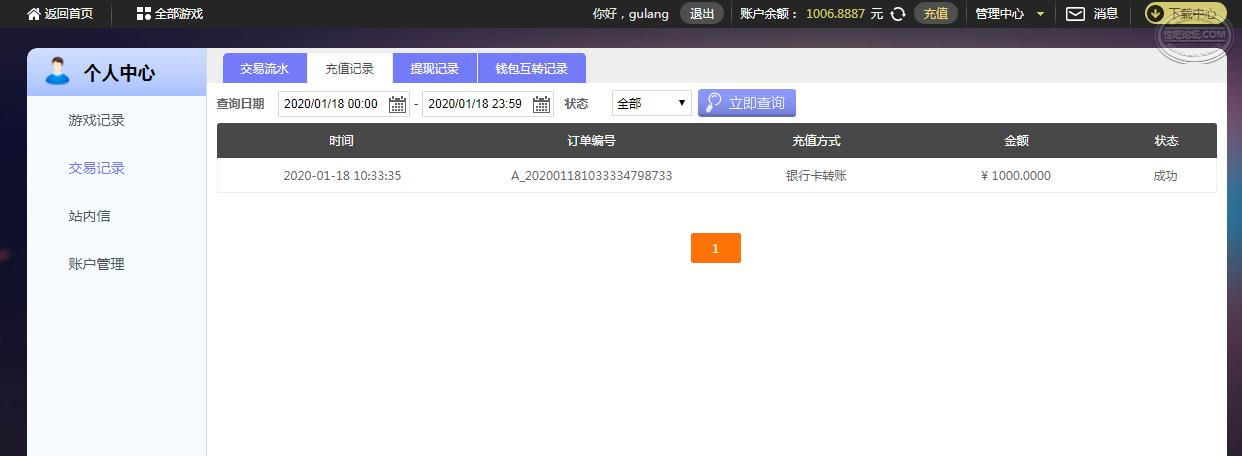This screenshot has width=1242, height=456.
Task: Open the envelope message icon
Action: [1075, 14]
